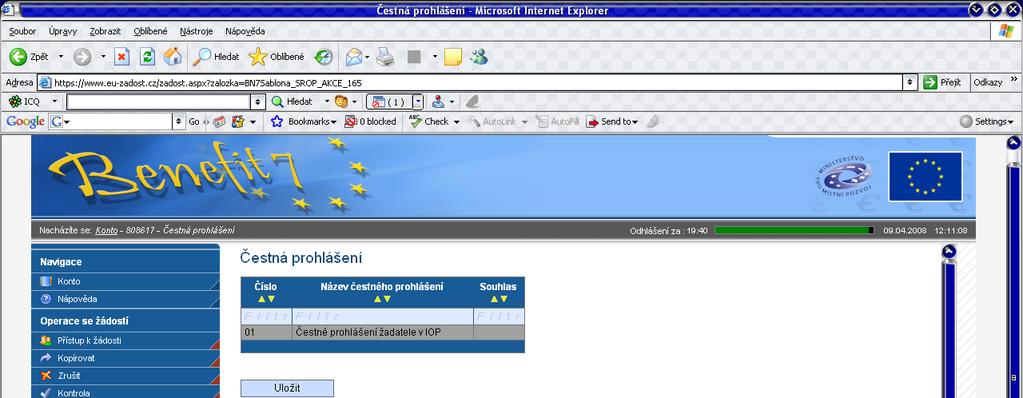Expand Google search box dropdown
This screenshot has height=398, width=1023.
click(x=179, y=122)
